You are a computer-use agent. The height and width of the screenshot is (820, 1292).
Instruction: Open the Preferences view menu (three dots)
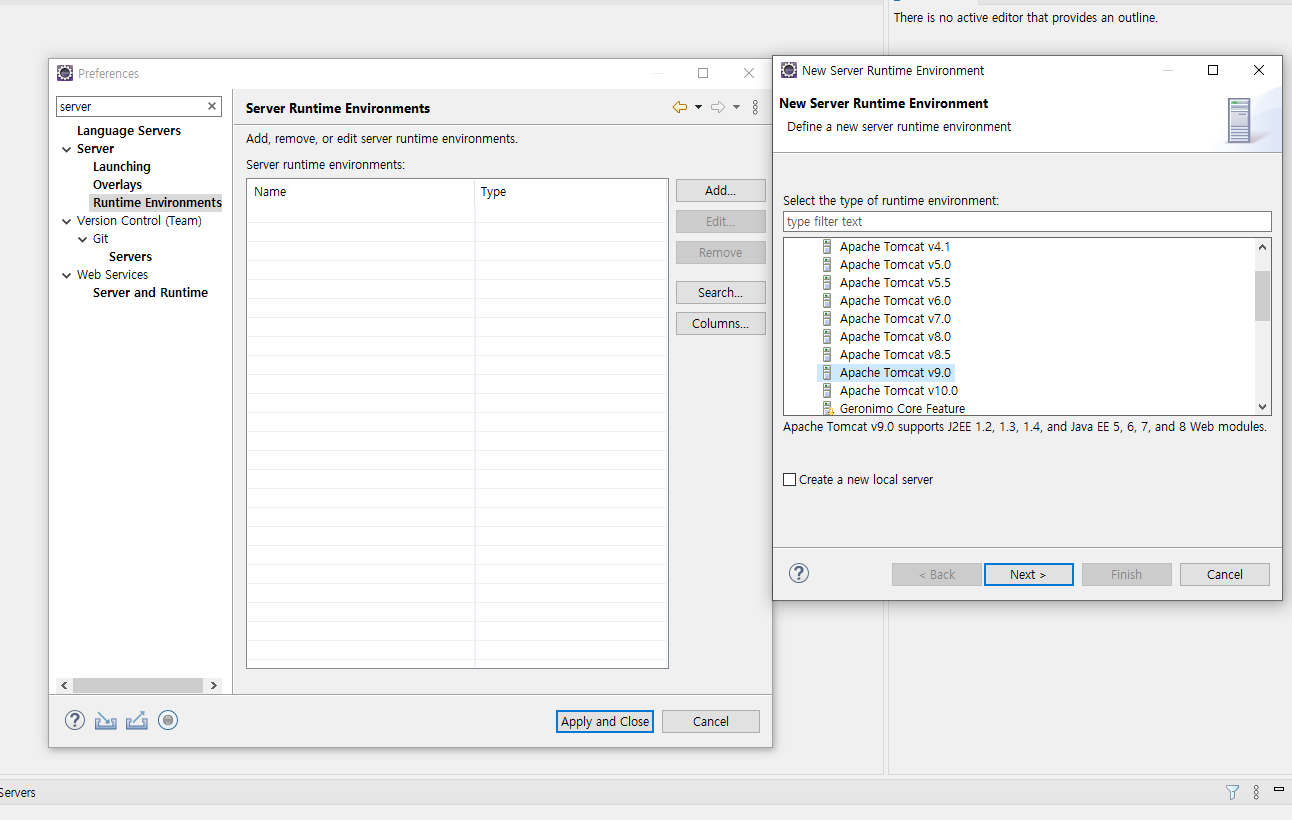click(755, 107)
